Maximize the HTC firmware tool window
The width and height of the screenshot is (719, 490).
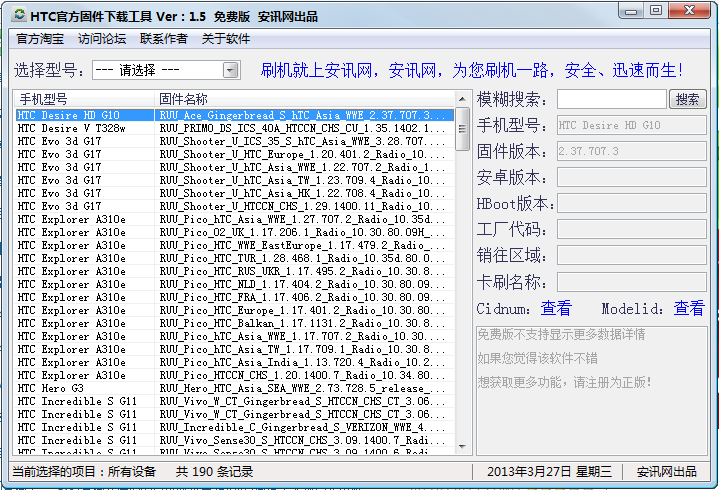tap(656, 11)
